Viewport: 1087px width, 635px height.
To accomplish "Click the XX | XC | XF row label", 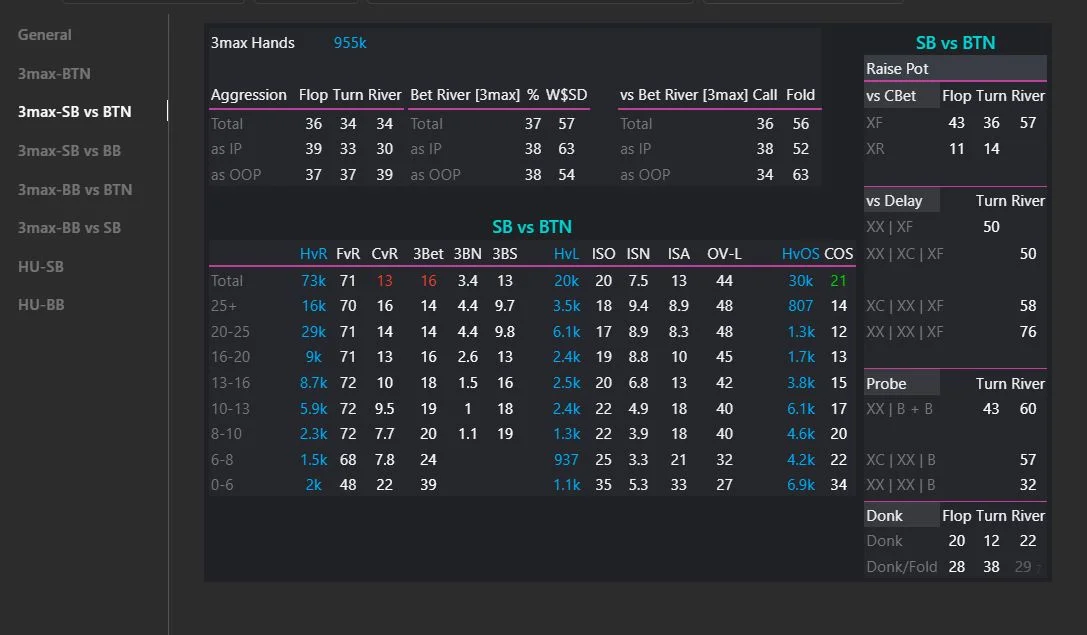I will click(x=905, y=254).
